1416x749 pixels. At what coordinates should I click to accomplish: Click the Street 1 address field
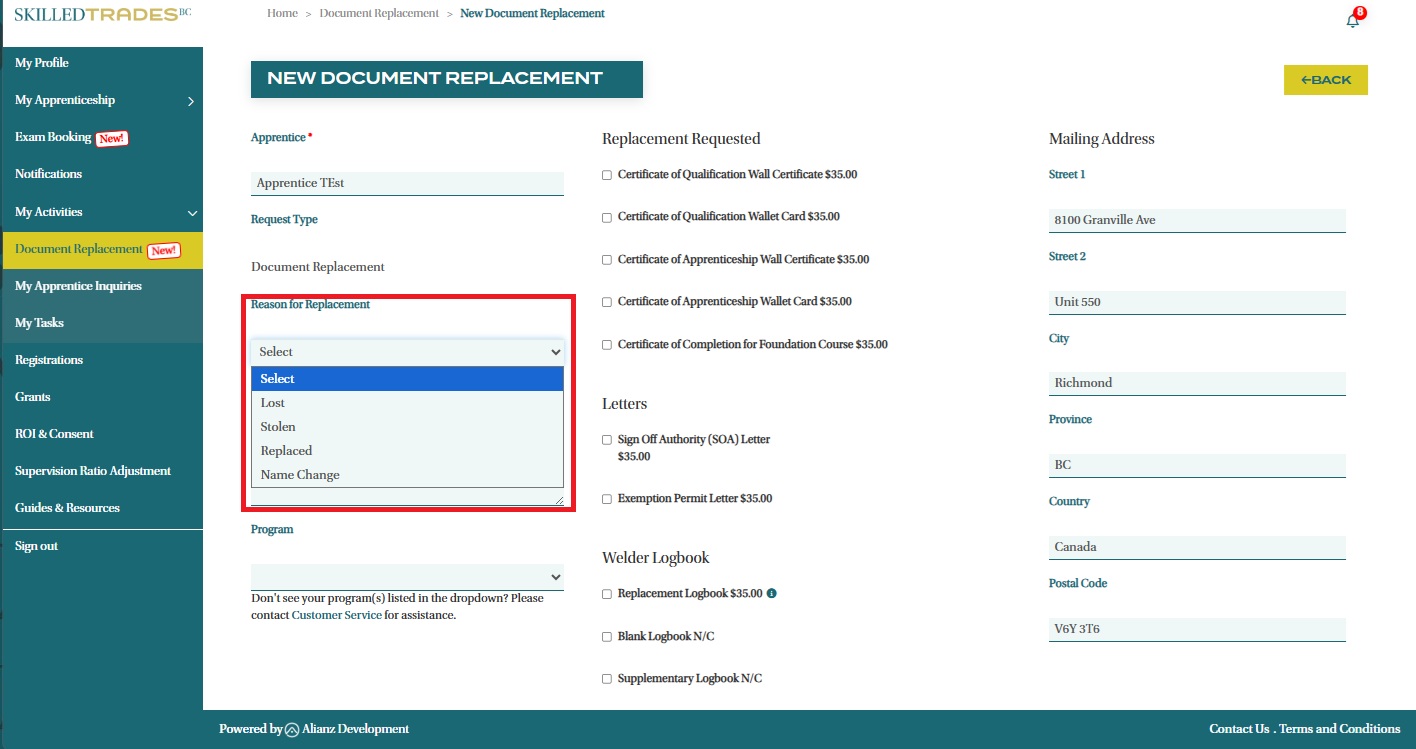pyautogui.click(x=1196, y=220)
